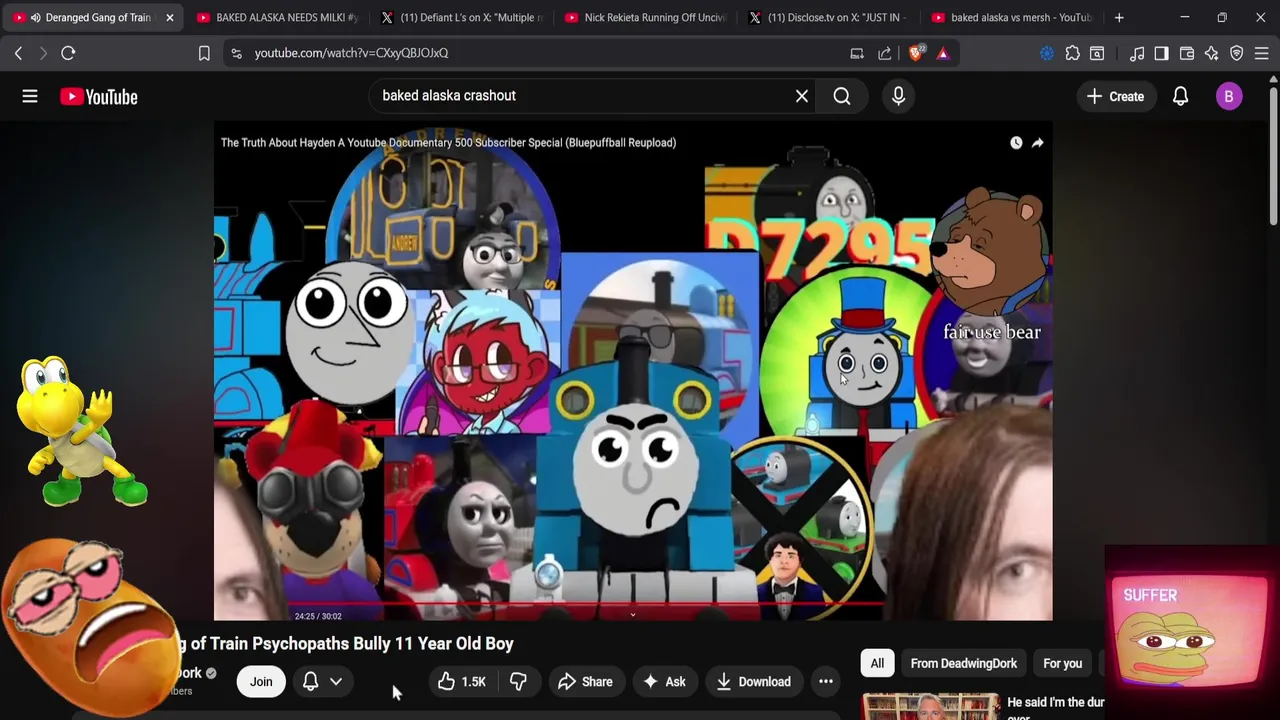The image size is (1280, 720).
Task: Switch to the Nick Rekieta tab
Action: (644, 17)
